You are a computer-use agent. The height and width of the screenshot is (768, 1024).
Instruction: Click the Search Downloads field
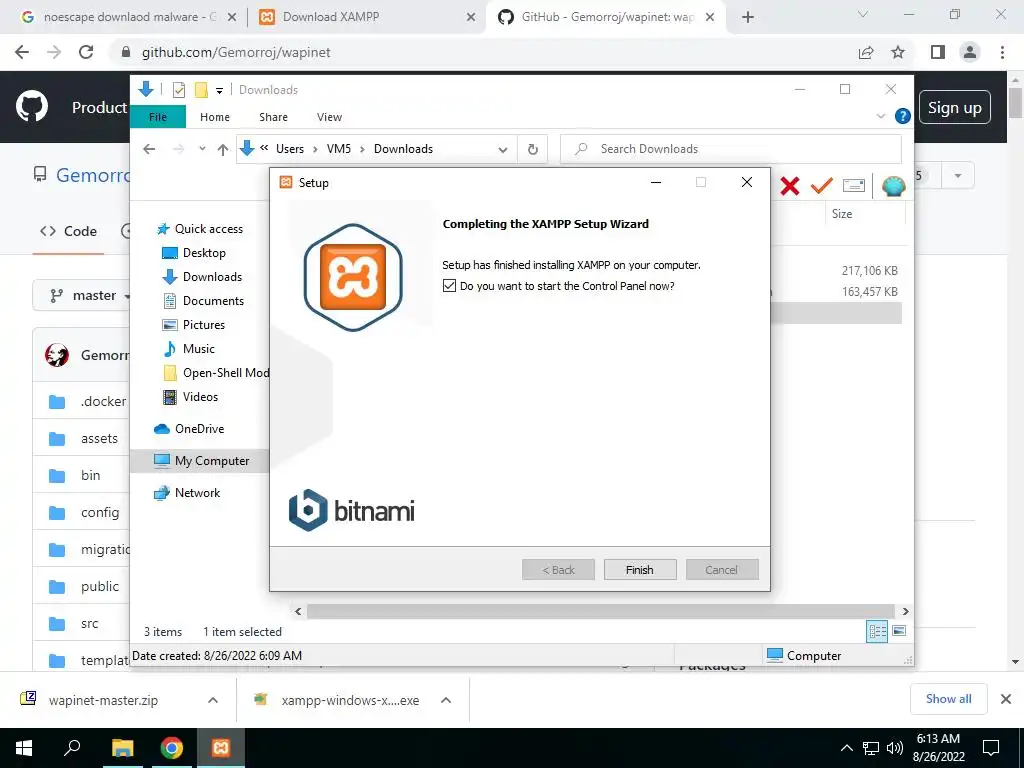click(731, 149)
